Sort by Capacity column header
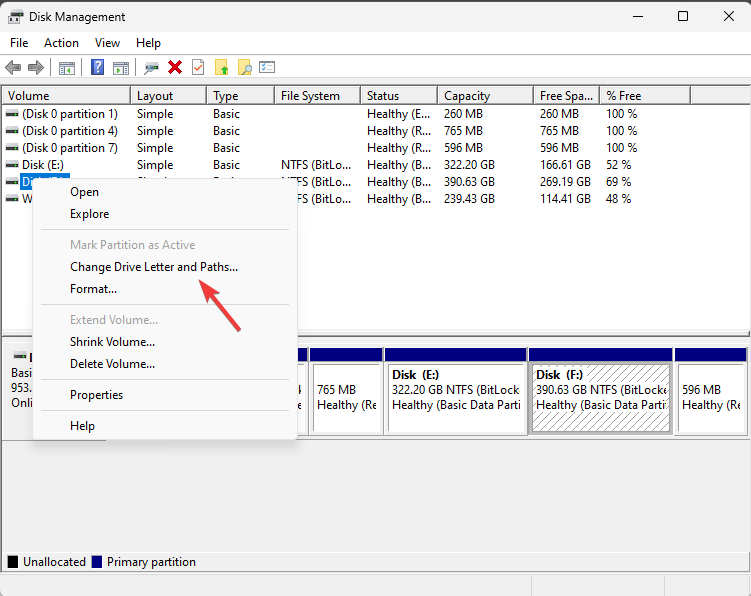Screen dimensions: 751x596 tap(486, 96)
